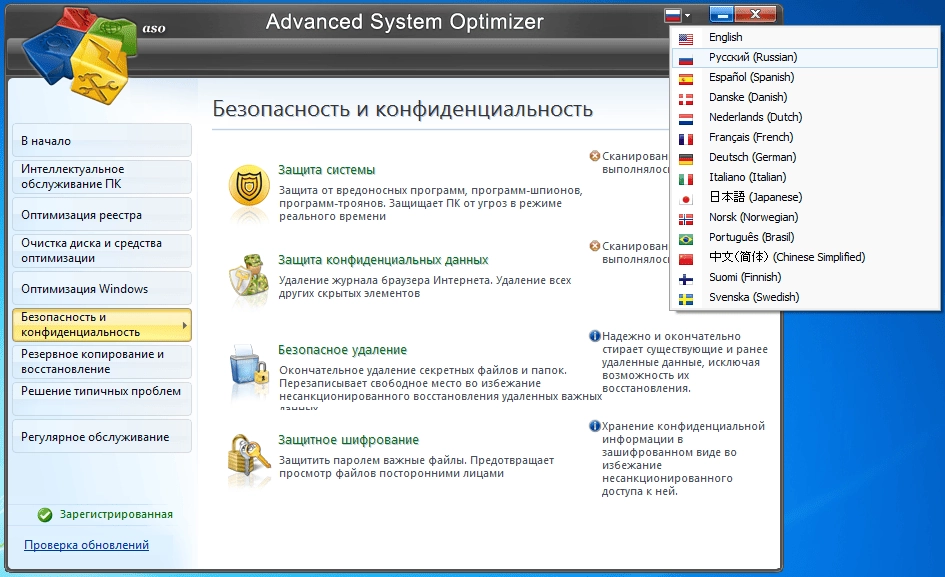Open Регулярное обслуживание section

pyautogui.click(x=102, y=436)
